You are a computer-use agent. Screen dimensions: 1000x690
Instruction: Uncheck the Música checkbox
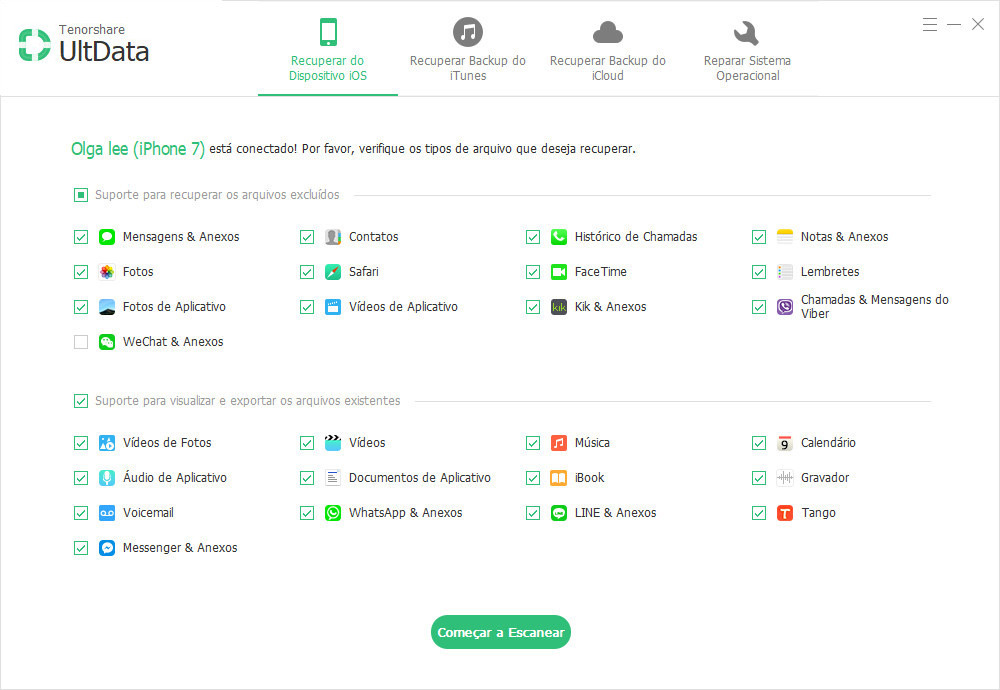(x=533, y=443)
